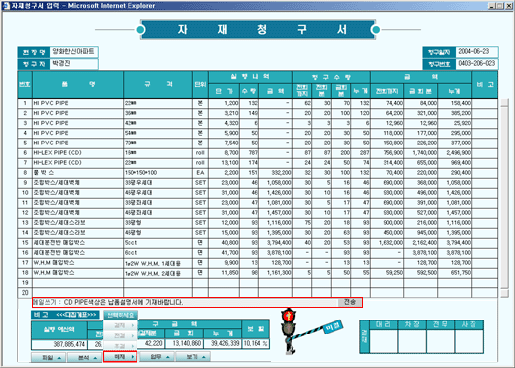Click the 단위 column header
Image resolution: width=515 pixels, height=368 pixels.
(x=200, y=85)
